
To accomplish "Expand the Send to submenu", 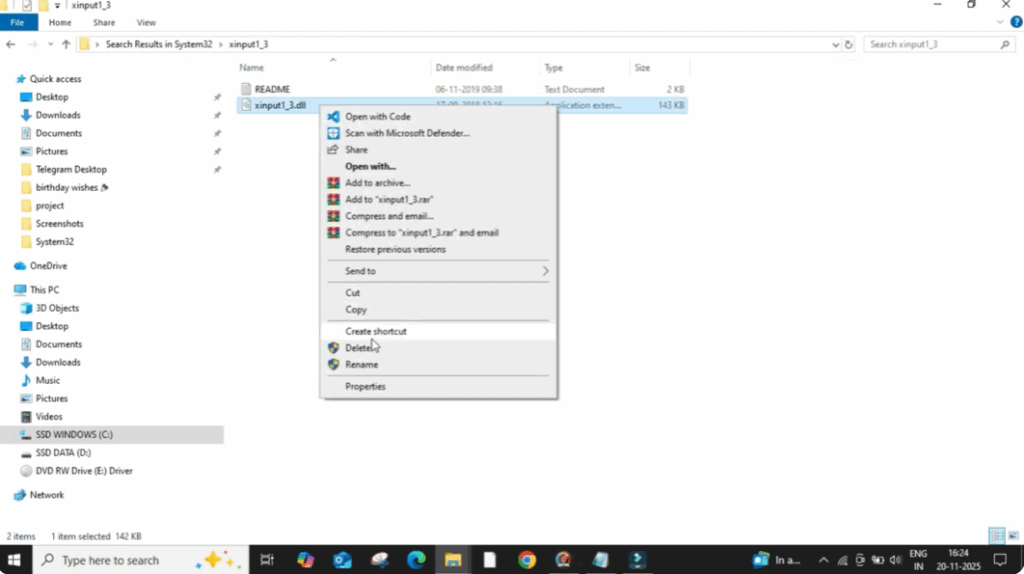I will [545, 271].
